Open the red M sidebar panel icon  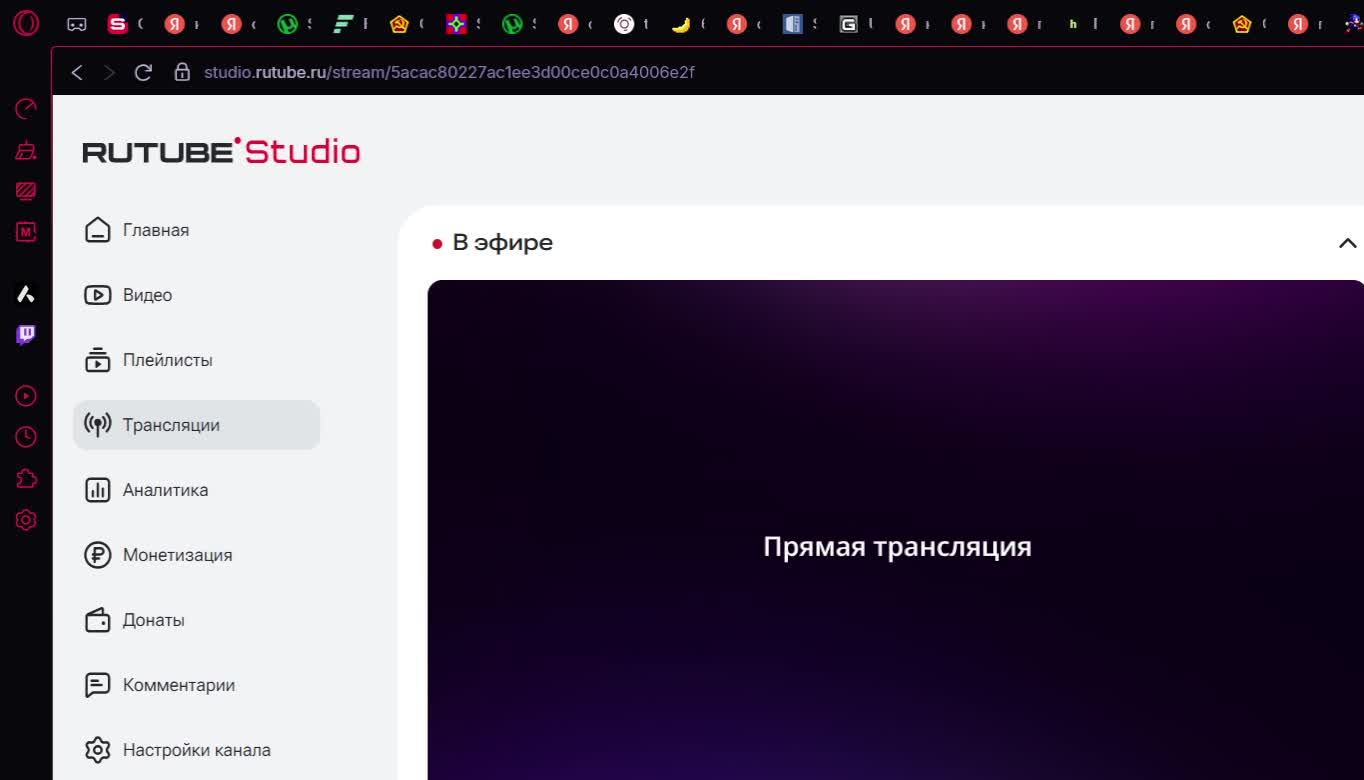[x=26, y=232]
